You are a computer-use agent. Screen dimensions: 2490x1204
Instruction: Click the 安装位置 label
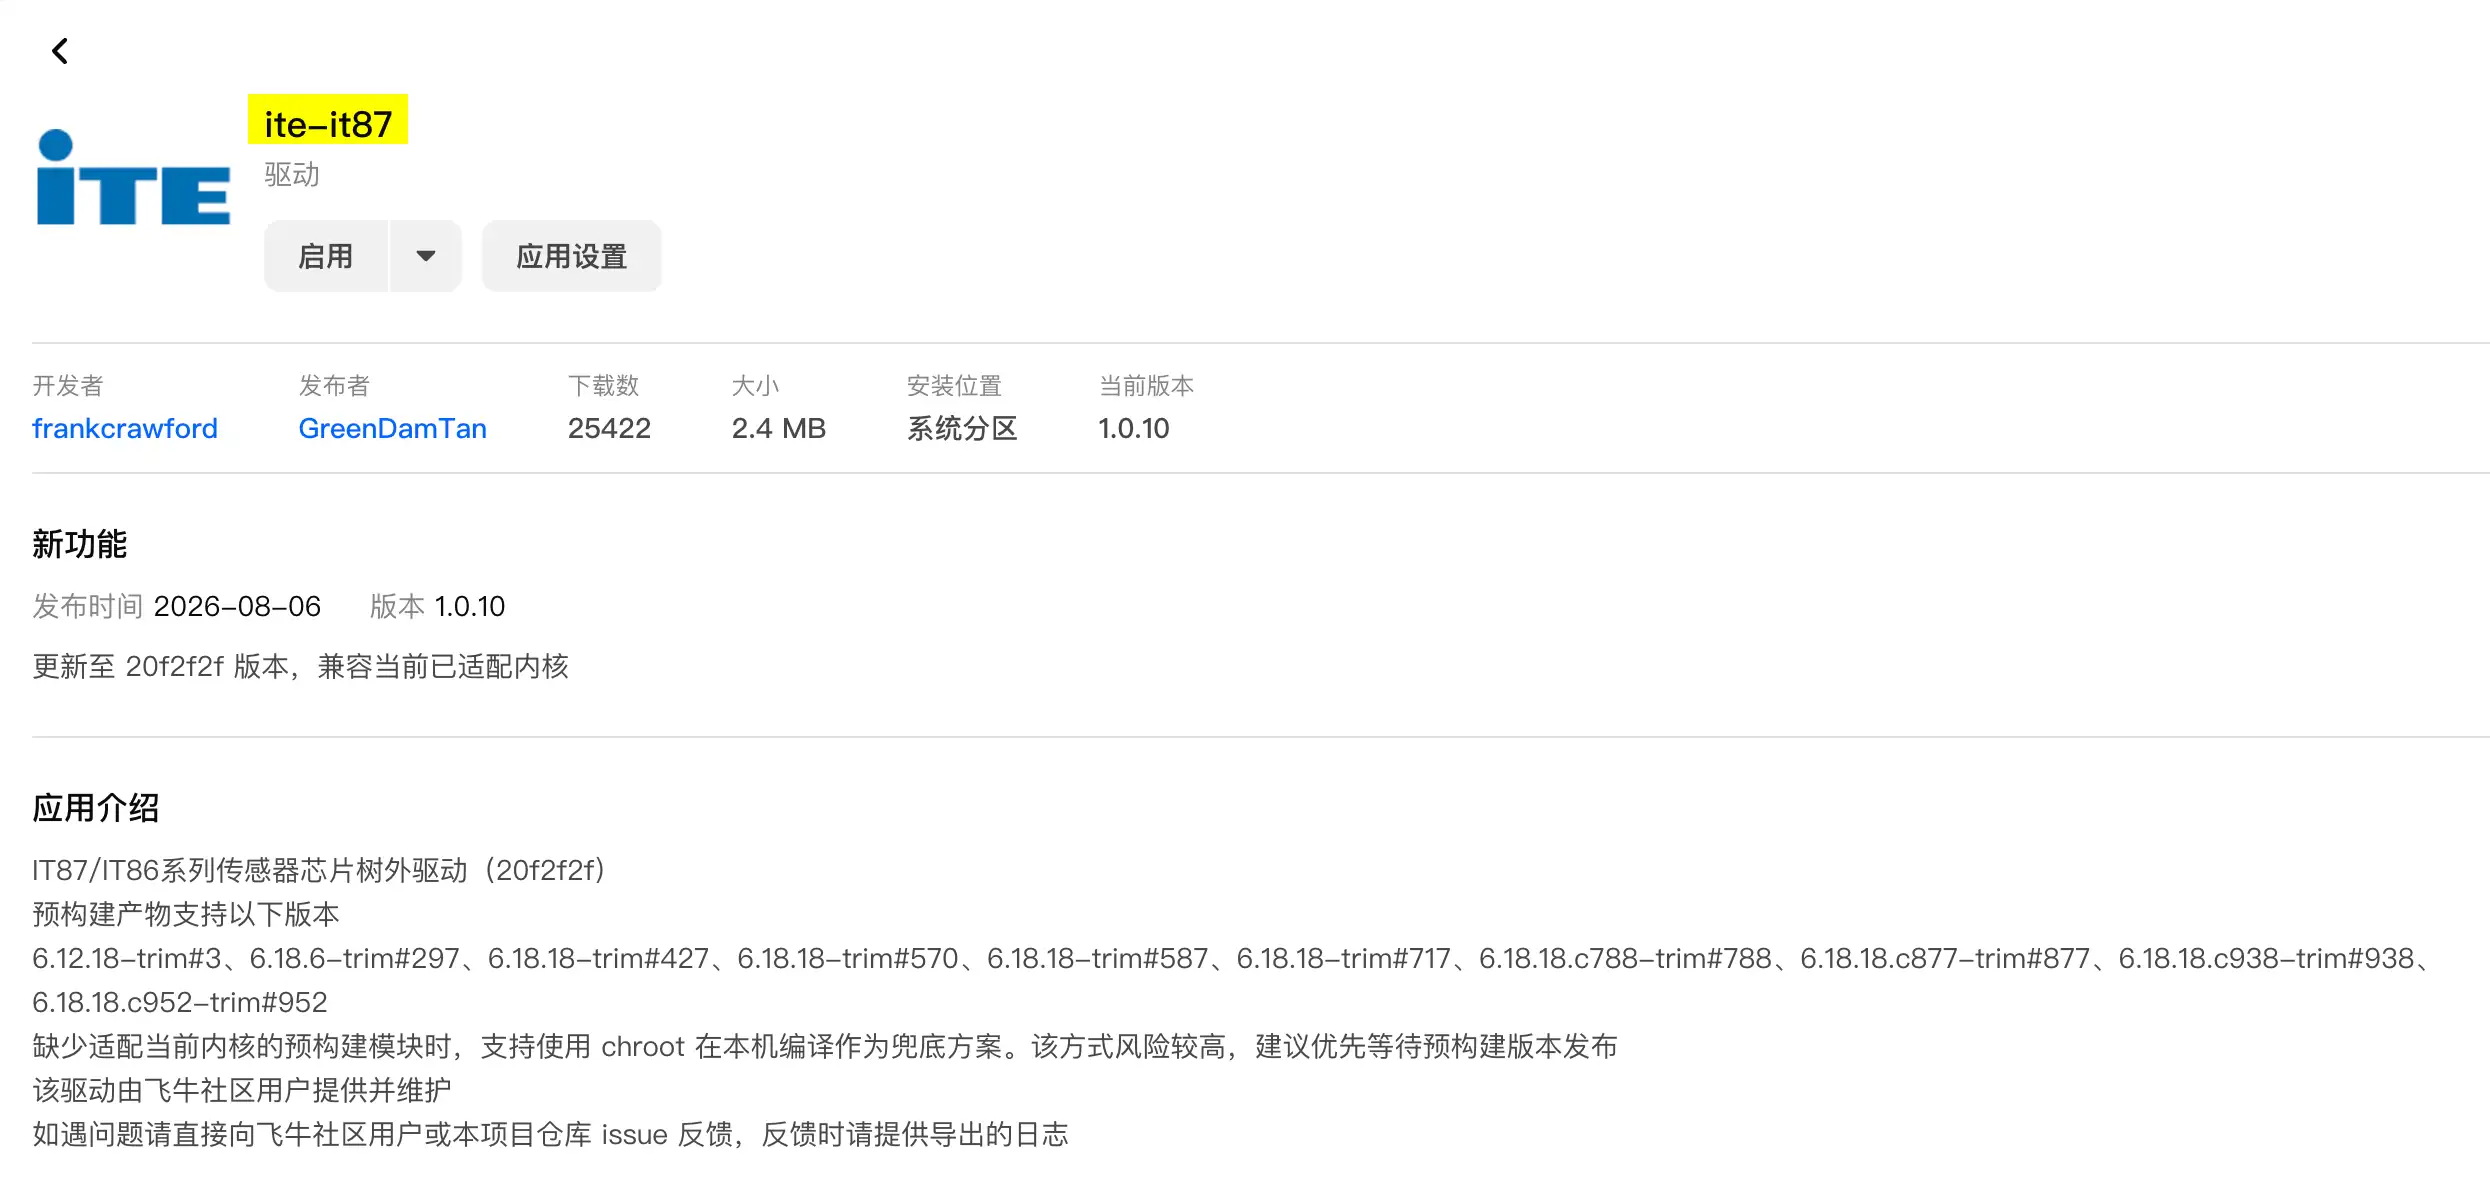(954, 386)
